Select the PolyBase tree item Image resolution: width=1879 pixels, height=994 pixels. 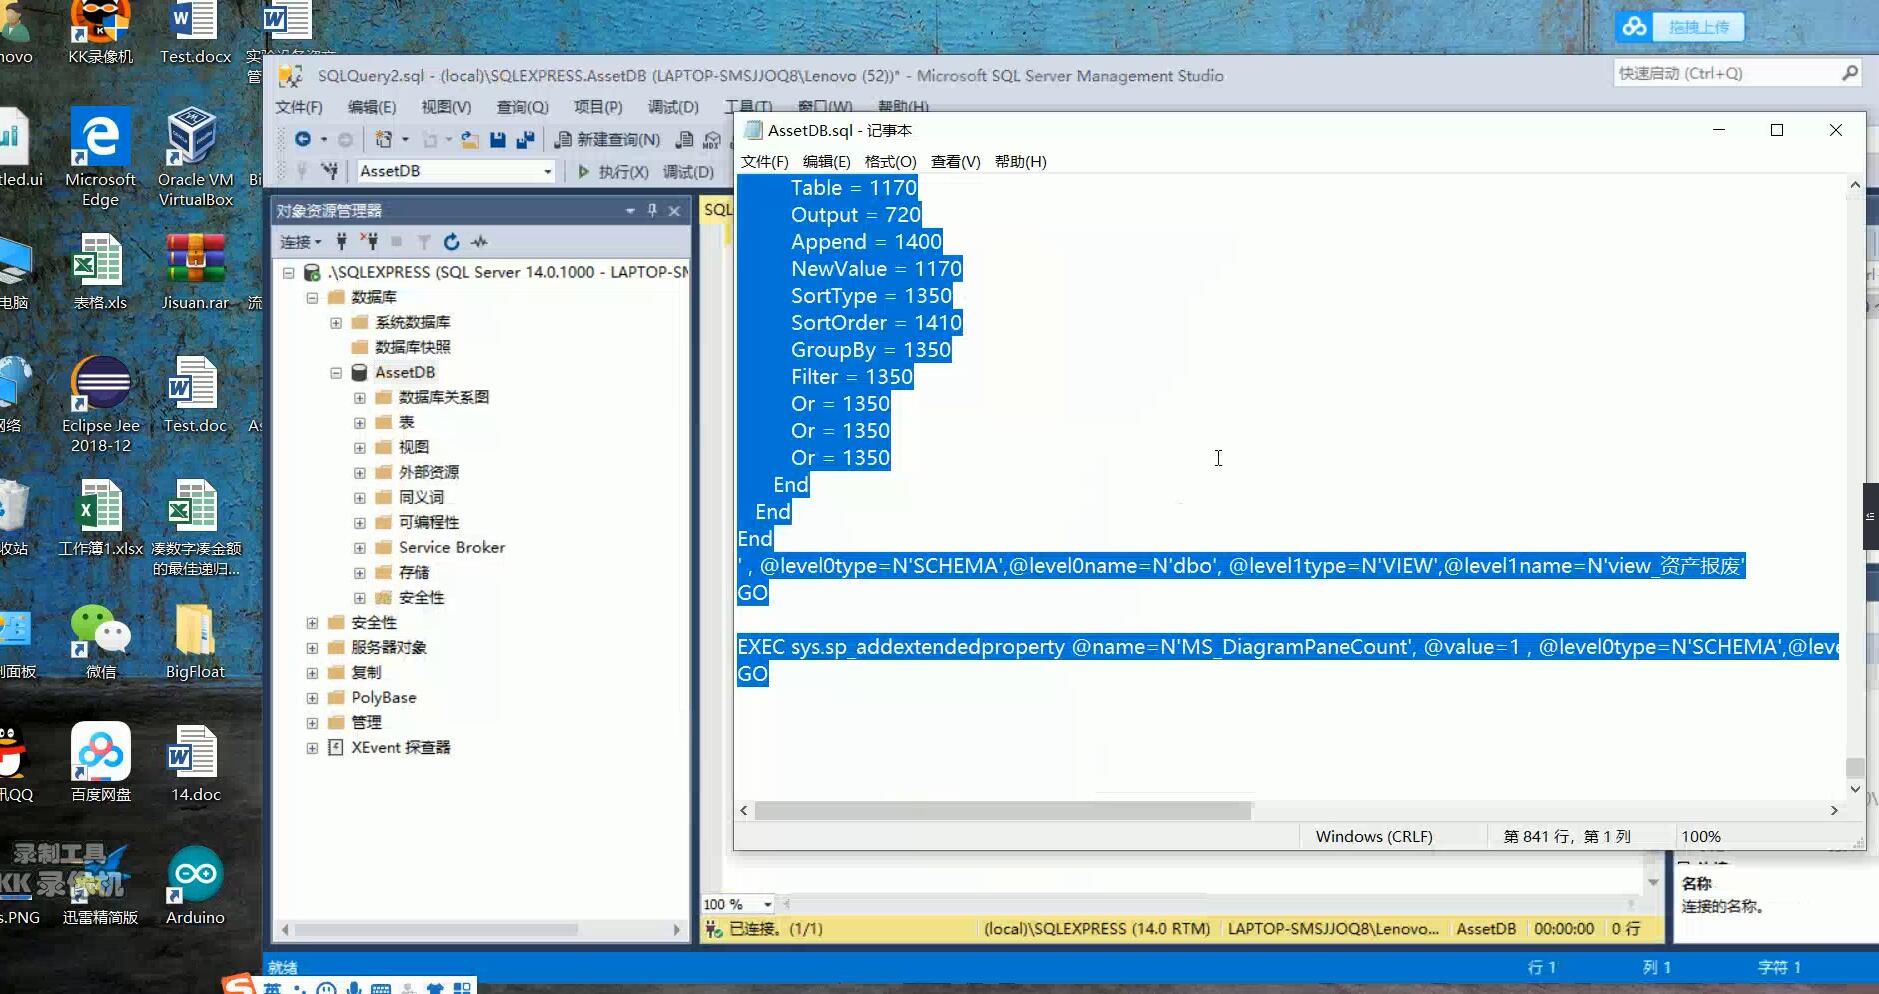[x=383, y=697]
